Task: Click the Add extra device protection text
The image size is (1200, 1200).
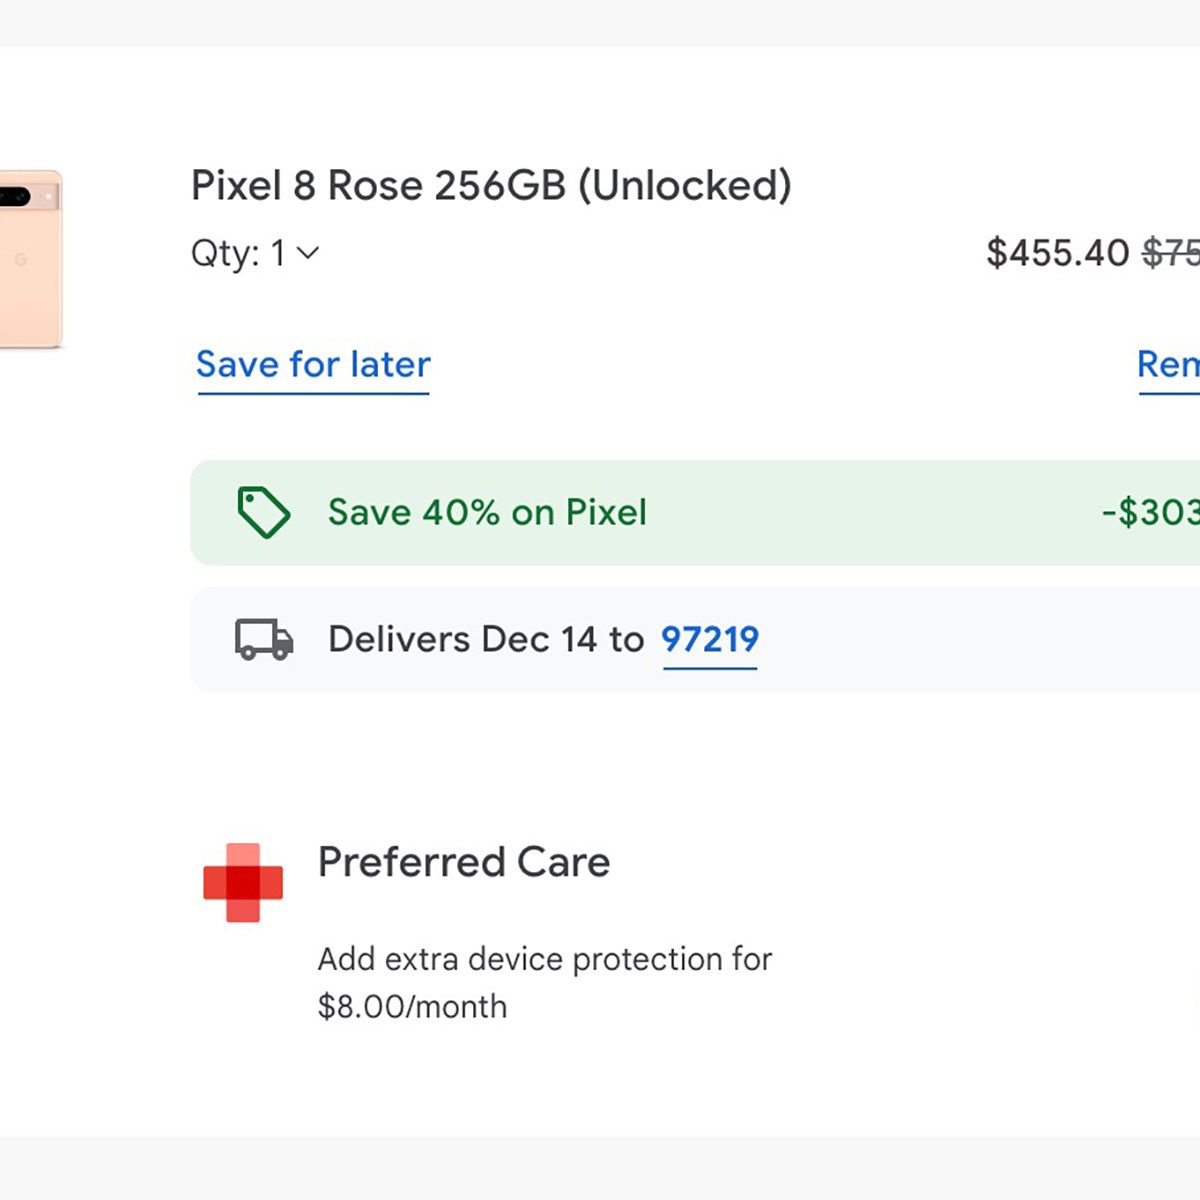Action: pyautogui.click(x=545, y=959)
